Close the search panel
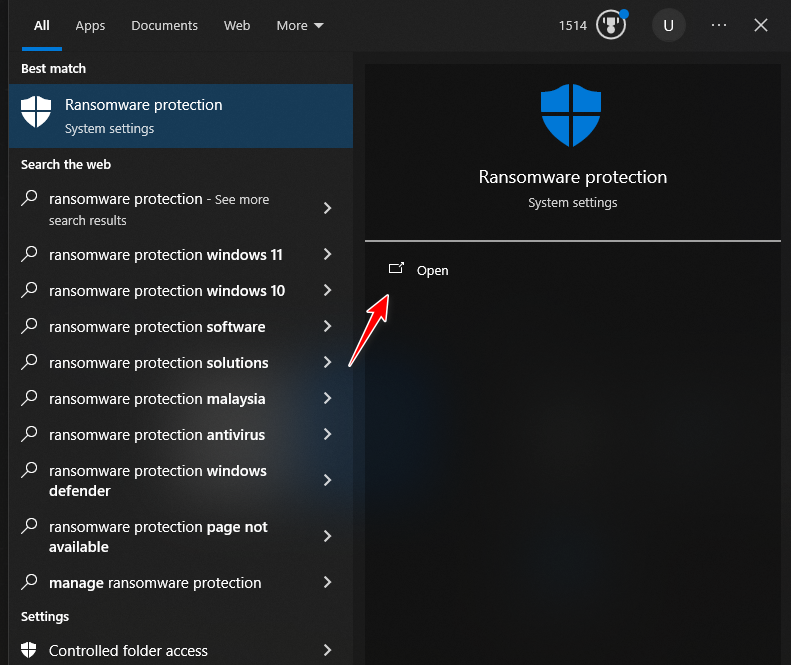Image resolution: width=791 pixels, height=665 pixels. [x=761, y=25]
